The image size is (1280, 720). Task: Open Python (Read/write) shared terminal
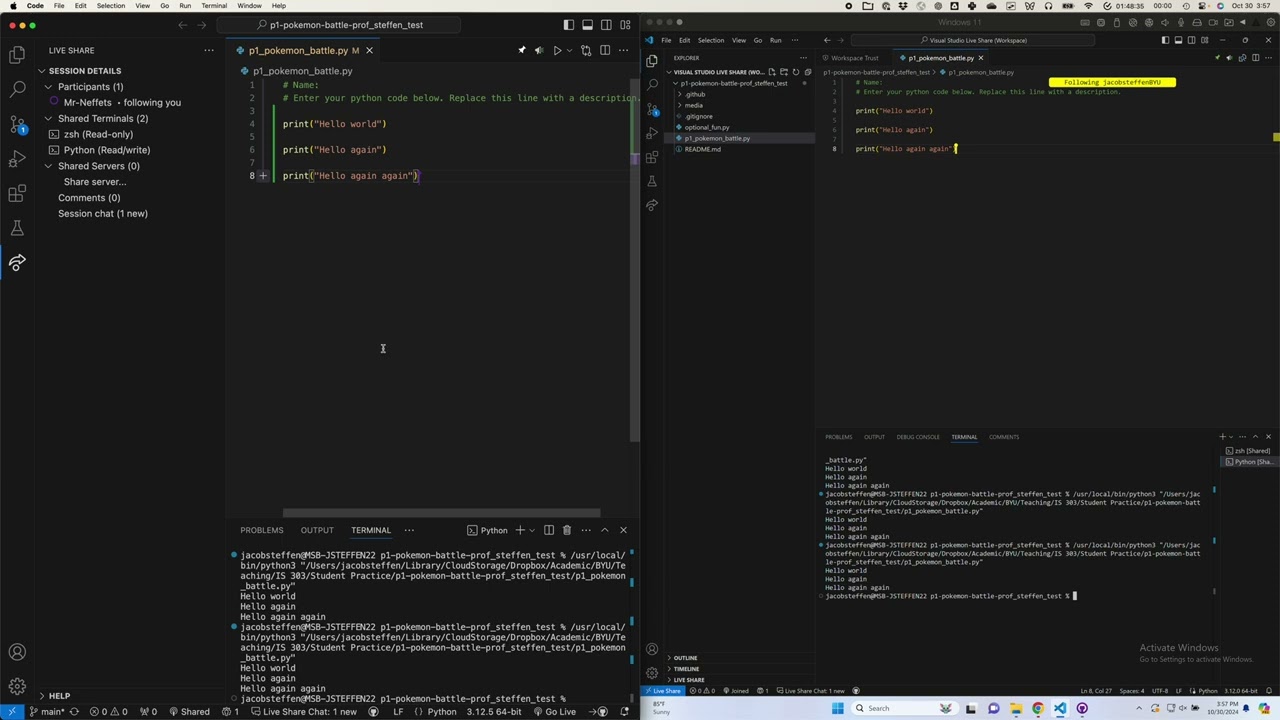pyautogui.click(x=107, y=150)
